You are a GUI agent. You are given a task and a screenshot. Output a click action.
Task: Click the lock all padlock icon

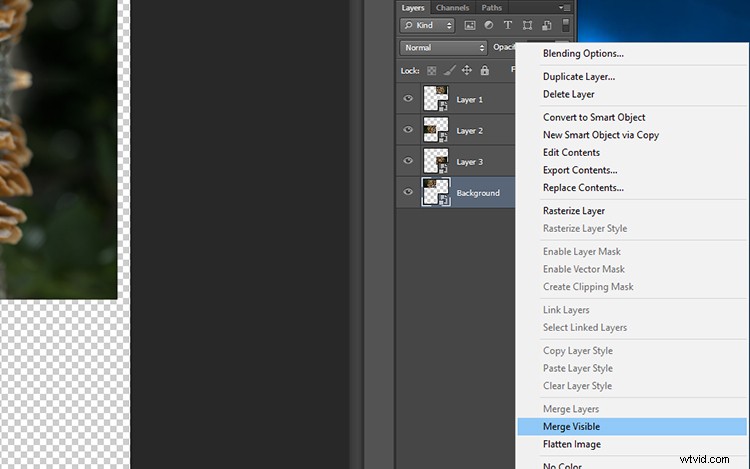484,71
